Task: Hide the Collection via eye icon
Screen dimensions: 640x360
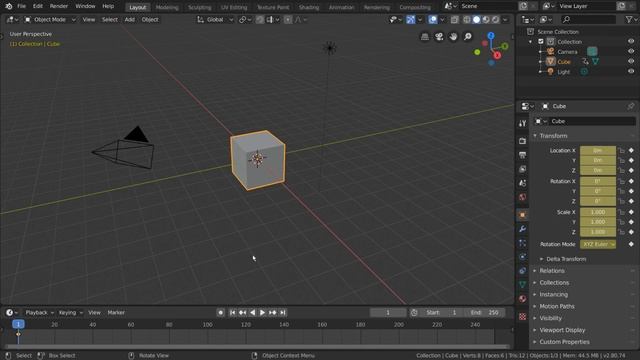Action: click(x=631, y=41)
